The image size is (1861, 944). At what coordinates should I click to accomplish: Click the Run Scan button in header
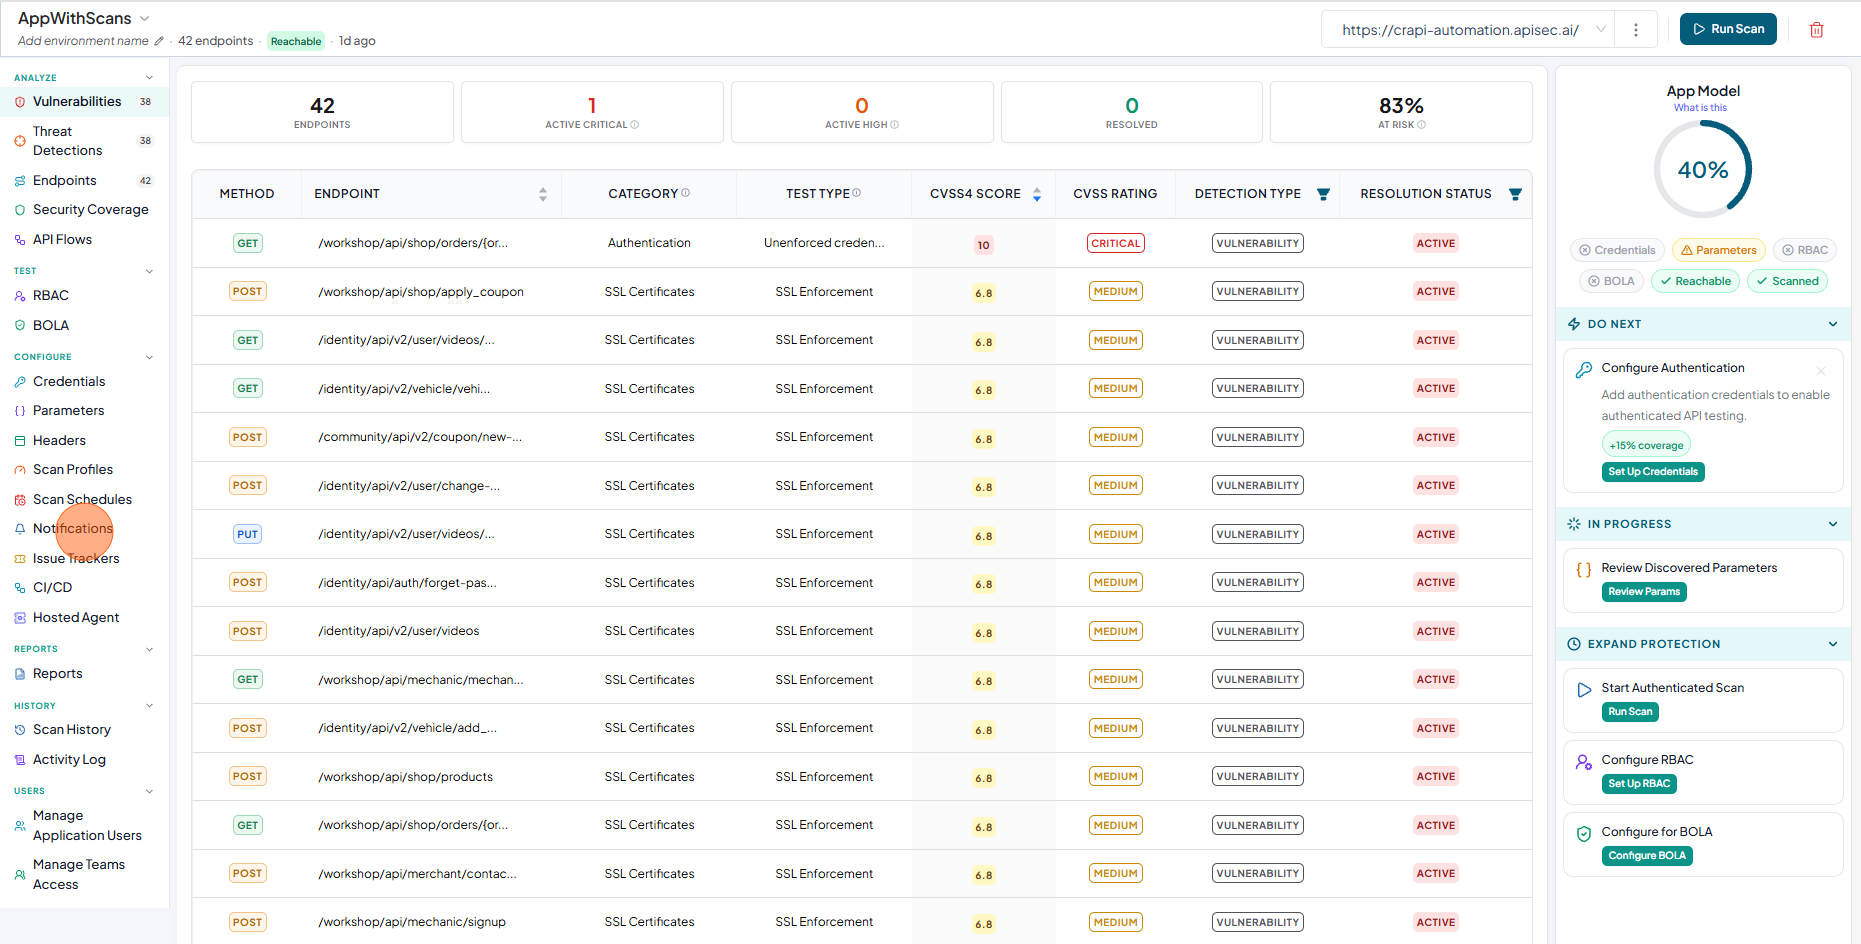1728,29
